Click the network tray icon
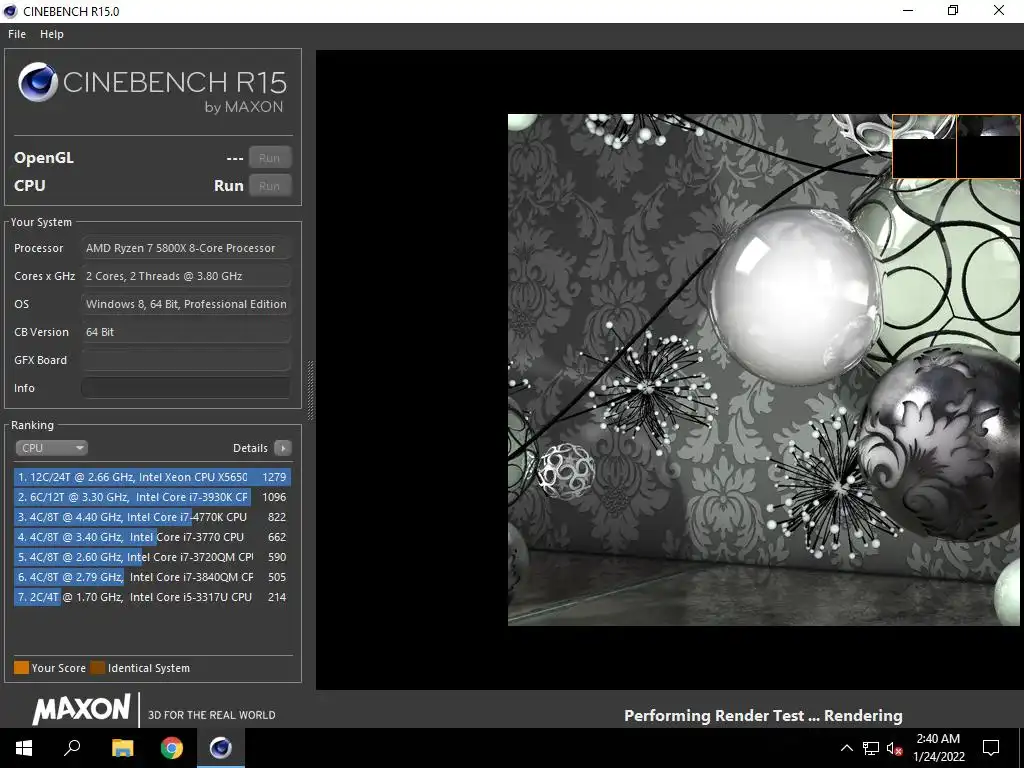Viewport: 1024px width, 768px height. click(871, 748)
